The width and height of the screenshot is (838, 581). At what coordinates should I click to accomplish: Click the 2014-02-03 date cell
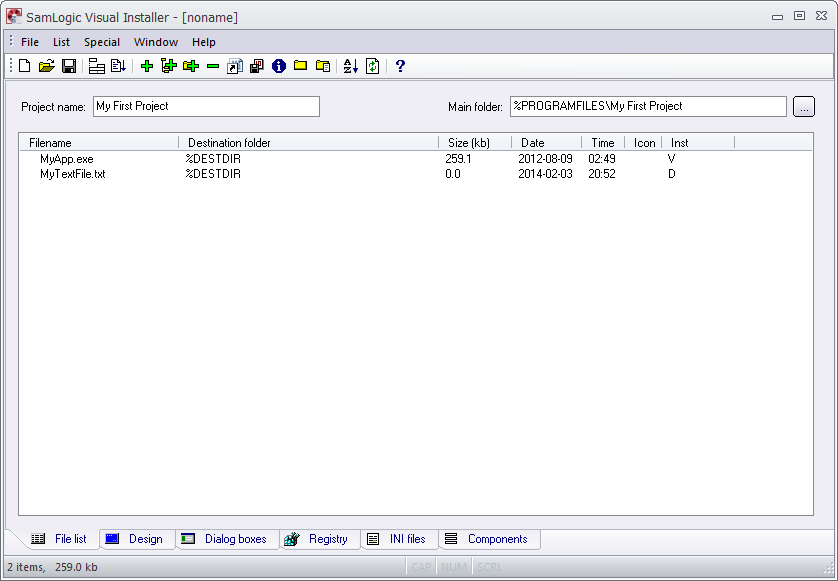pos(545,174)
